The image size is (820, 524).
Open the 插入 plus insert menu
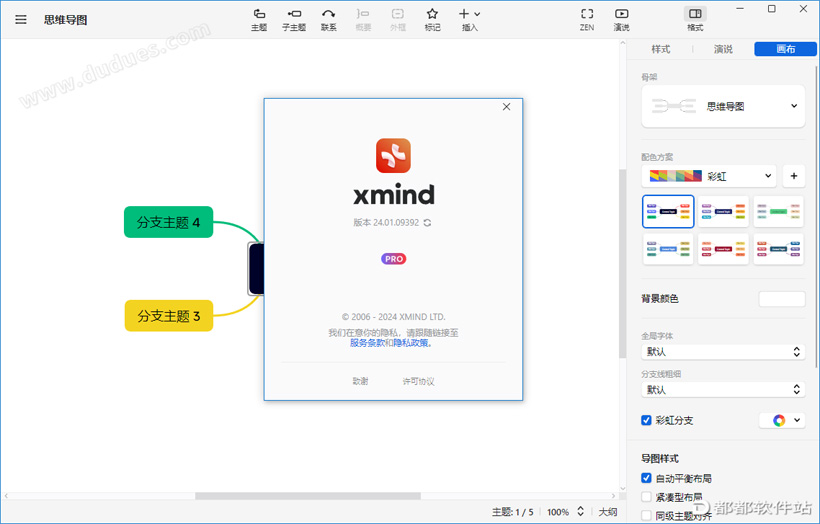[470, 20]
